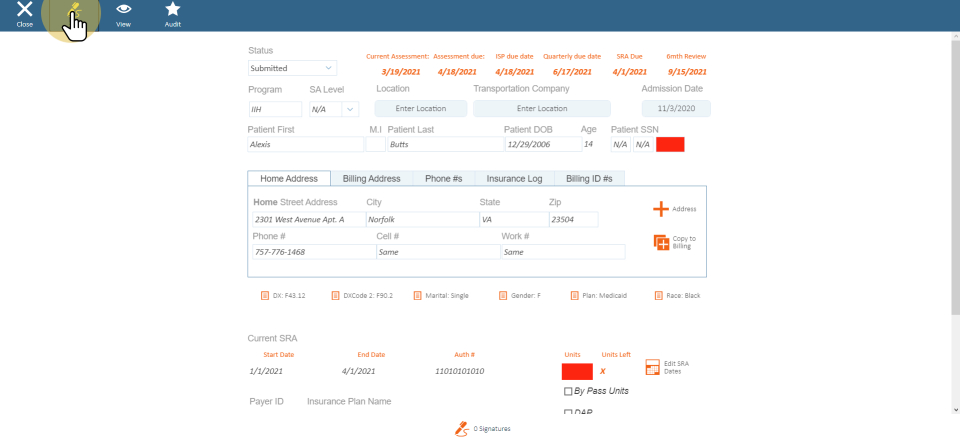The image size is (960, 440).
Task: Open the Edit SRA Dates calendar icon
Action: tap(652, 368)
